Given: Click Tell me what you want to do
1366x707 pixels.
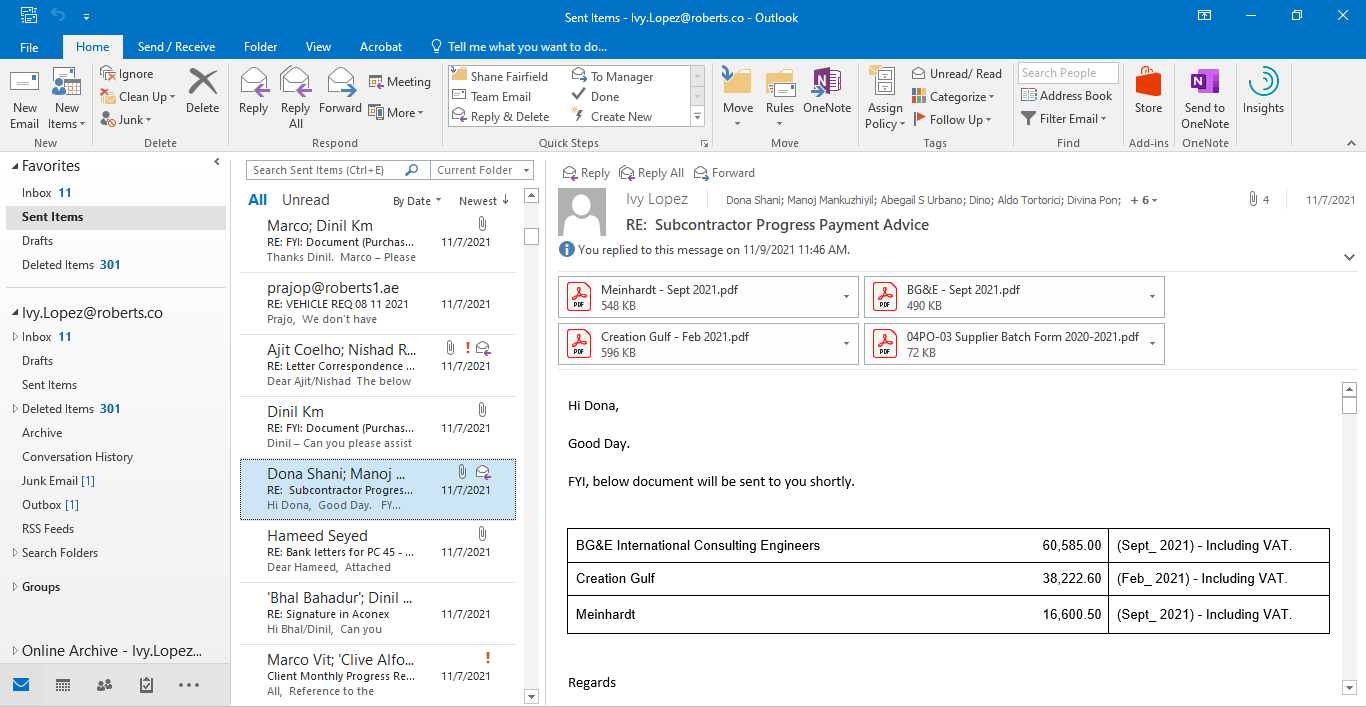Looking at the screenshot, I should (519, 47).
